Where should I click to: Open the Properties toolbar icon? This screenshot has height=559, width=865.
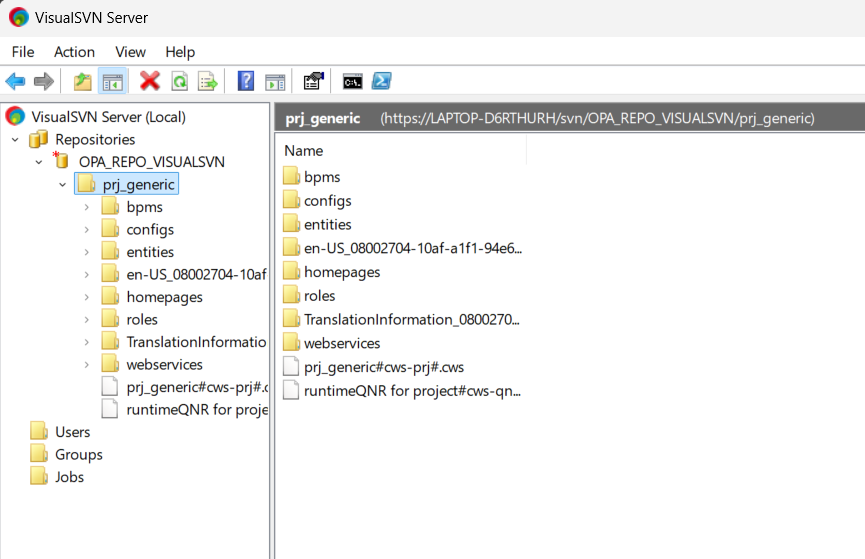[x=314, y=81]
